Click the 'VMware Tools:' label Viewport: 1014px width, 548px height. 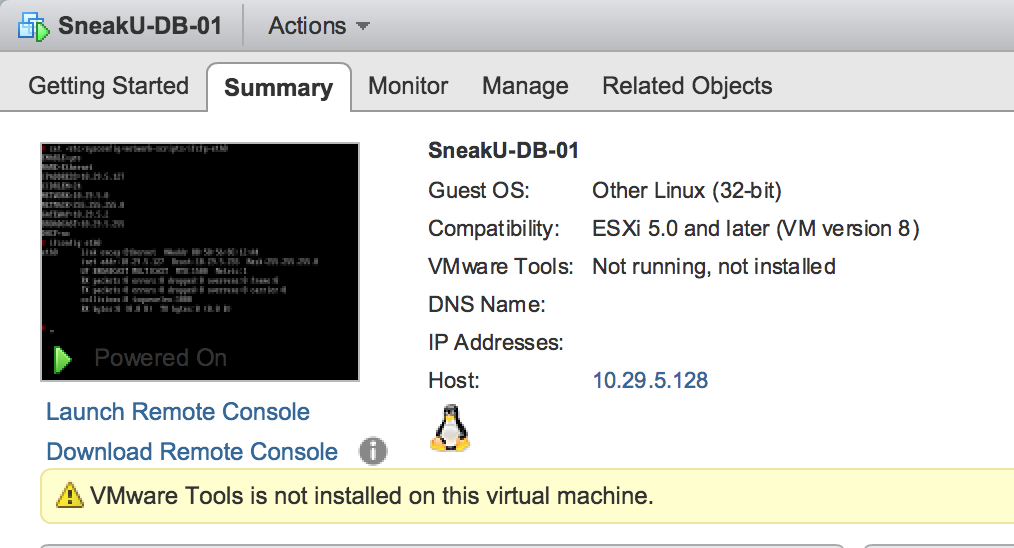click(x=501, y=266)
